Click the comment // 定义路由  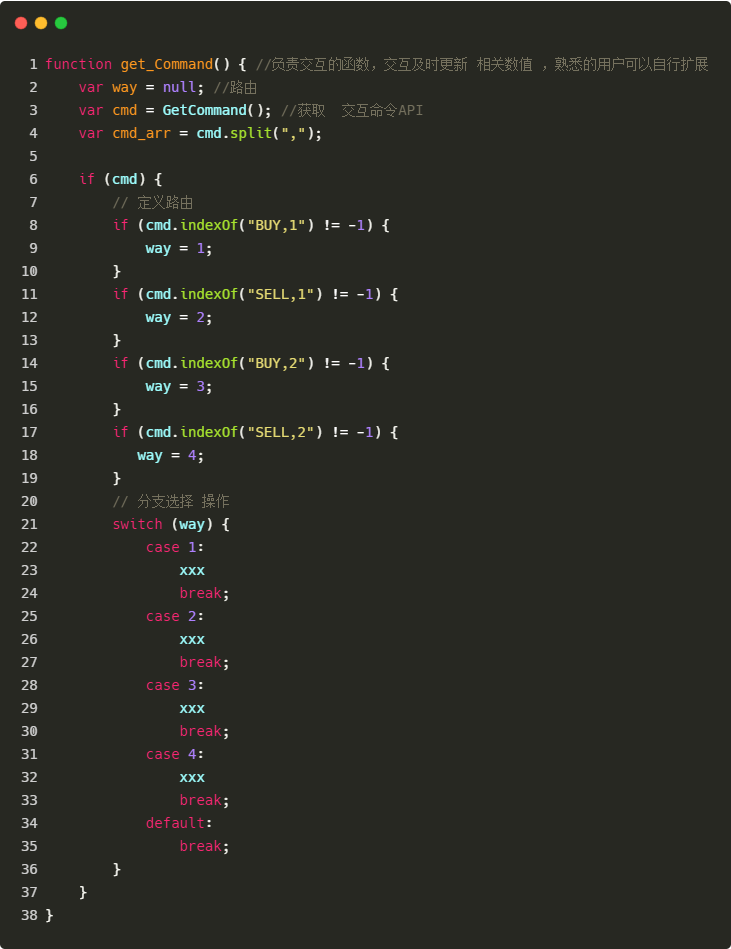click(153, 202)
